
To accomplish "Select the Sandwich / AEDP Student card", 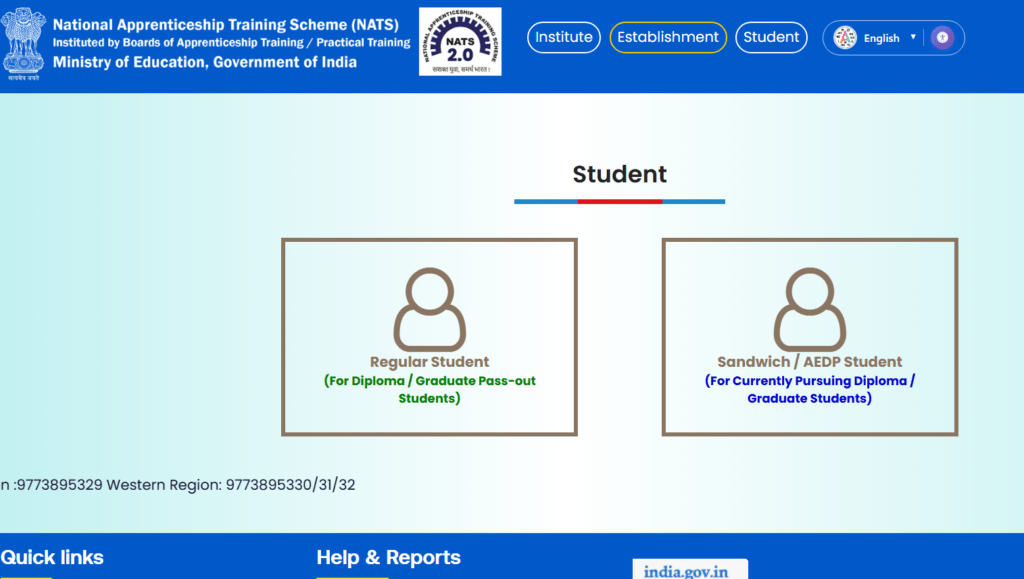I will click(x=810, y=337).
